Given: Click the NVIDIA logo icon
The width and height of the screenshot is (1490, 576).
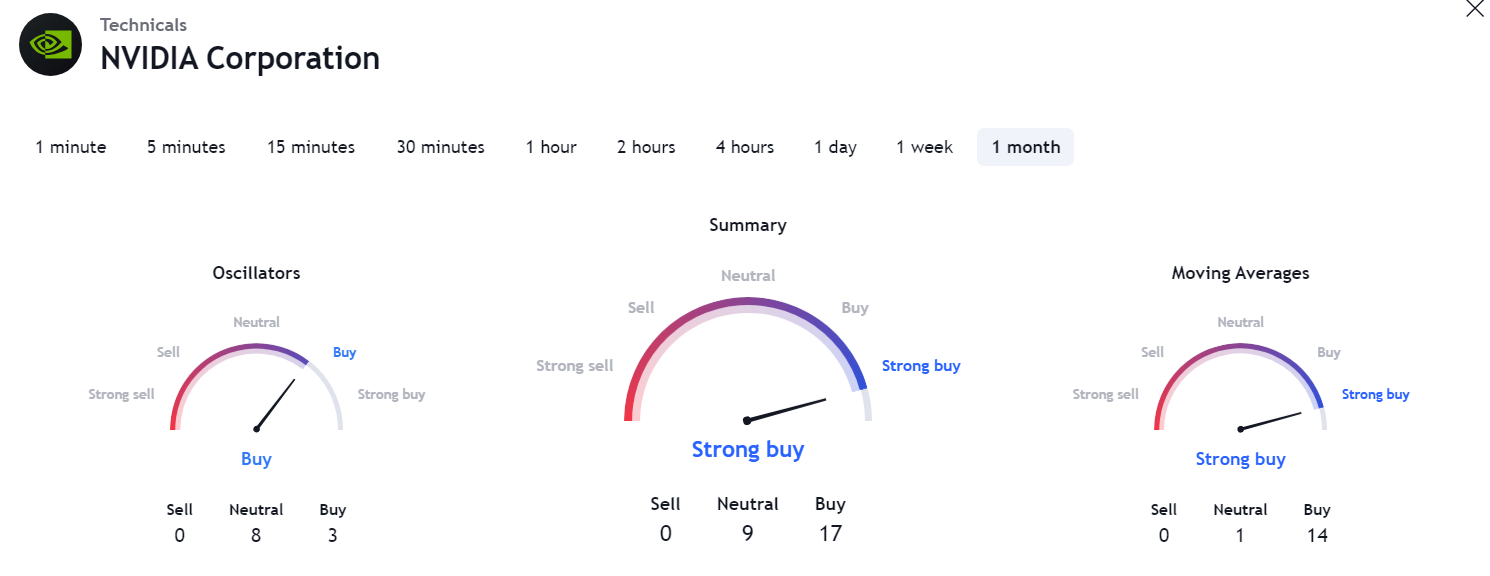Looking at the screenshot, I should click(51, 45).
